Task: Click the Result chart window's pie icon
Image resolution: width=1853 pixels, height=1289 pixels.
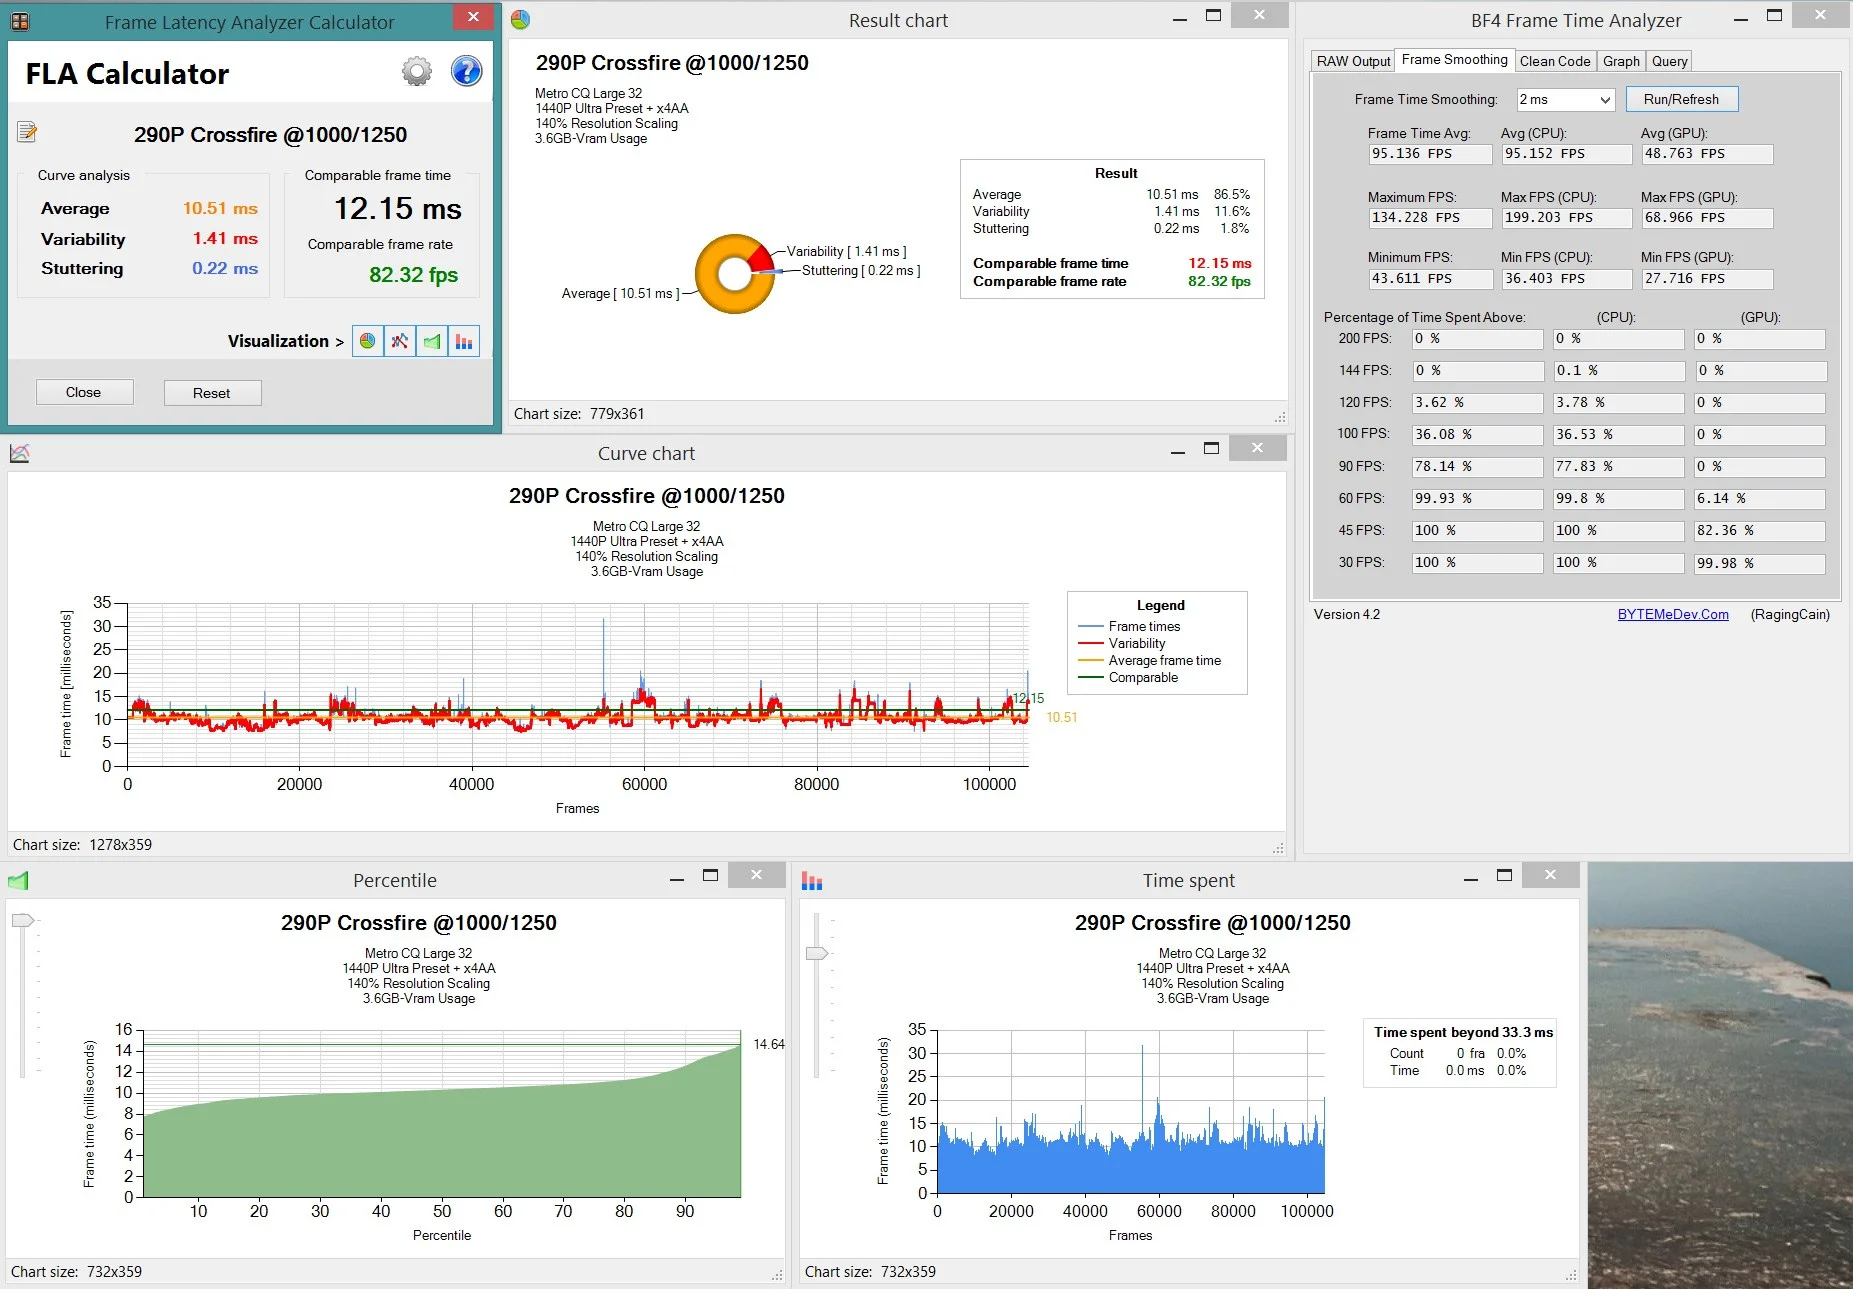Action: pyautogui.click(x=521, y=20)
